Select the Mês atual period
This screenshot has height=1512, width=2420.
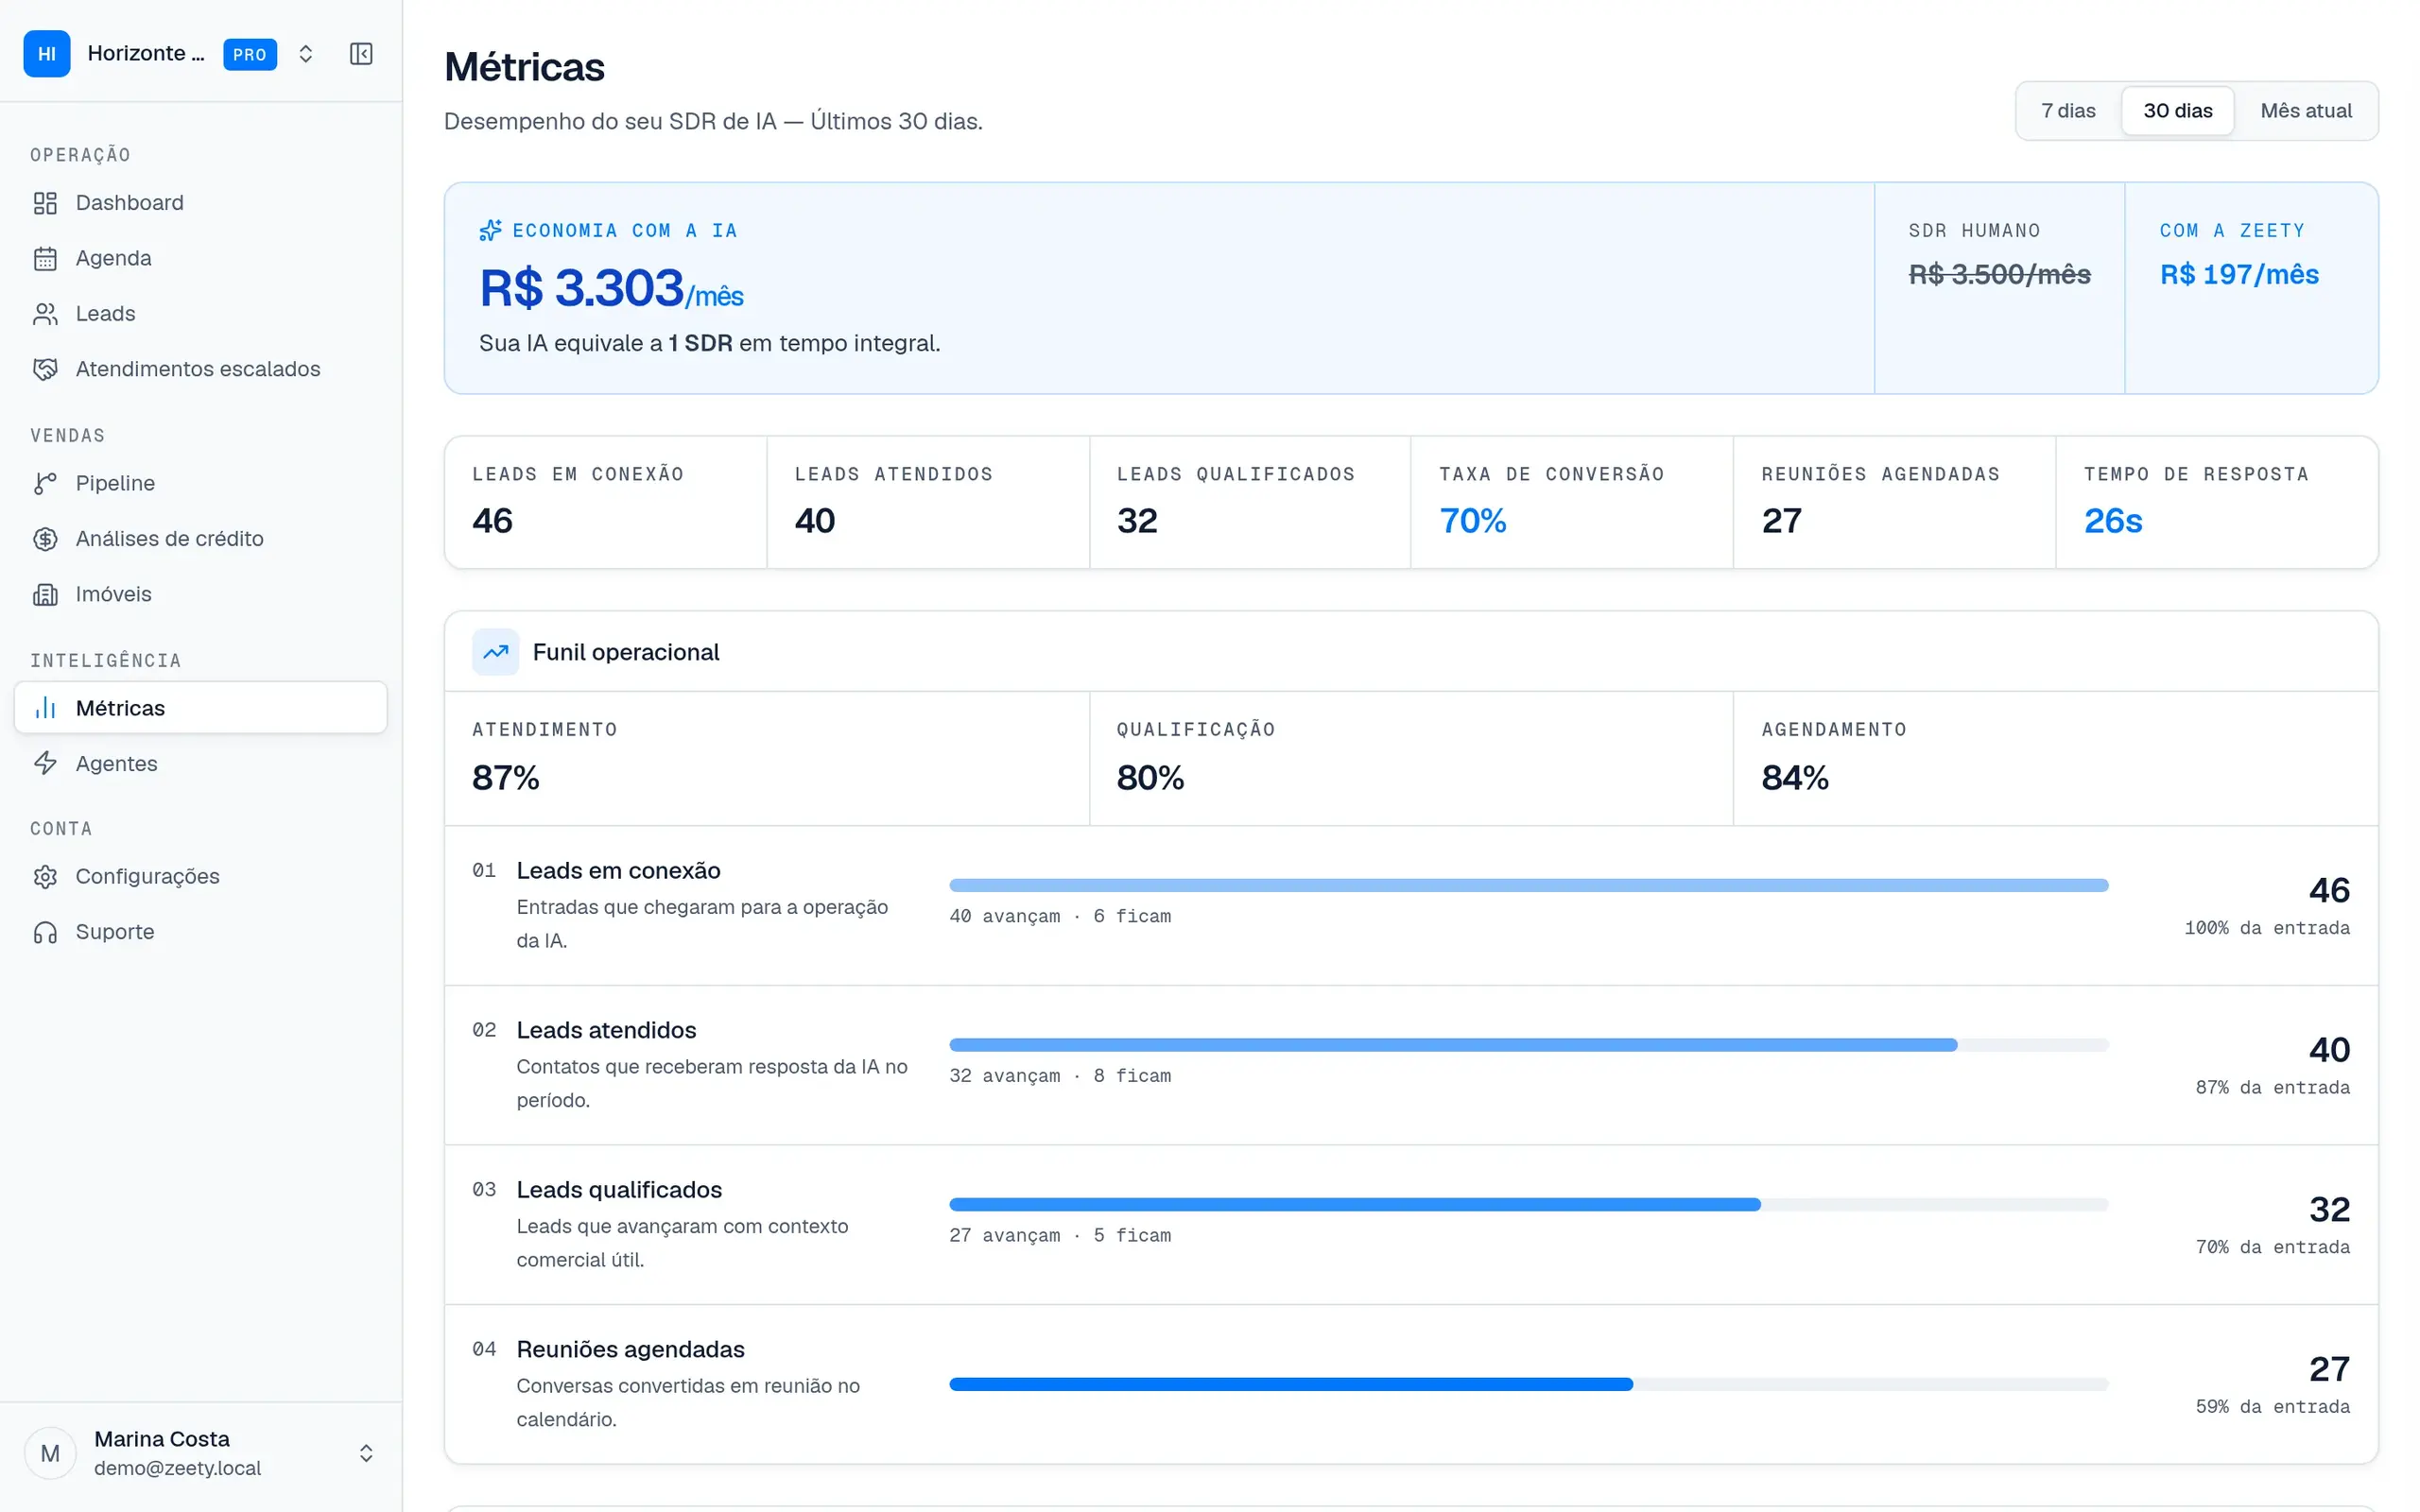2305,111
